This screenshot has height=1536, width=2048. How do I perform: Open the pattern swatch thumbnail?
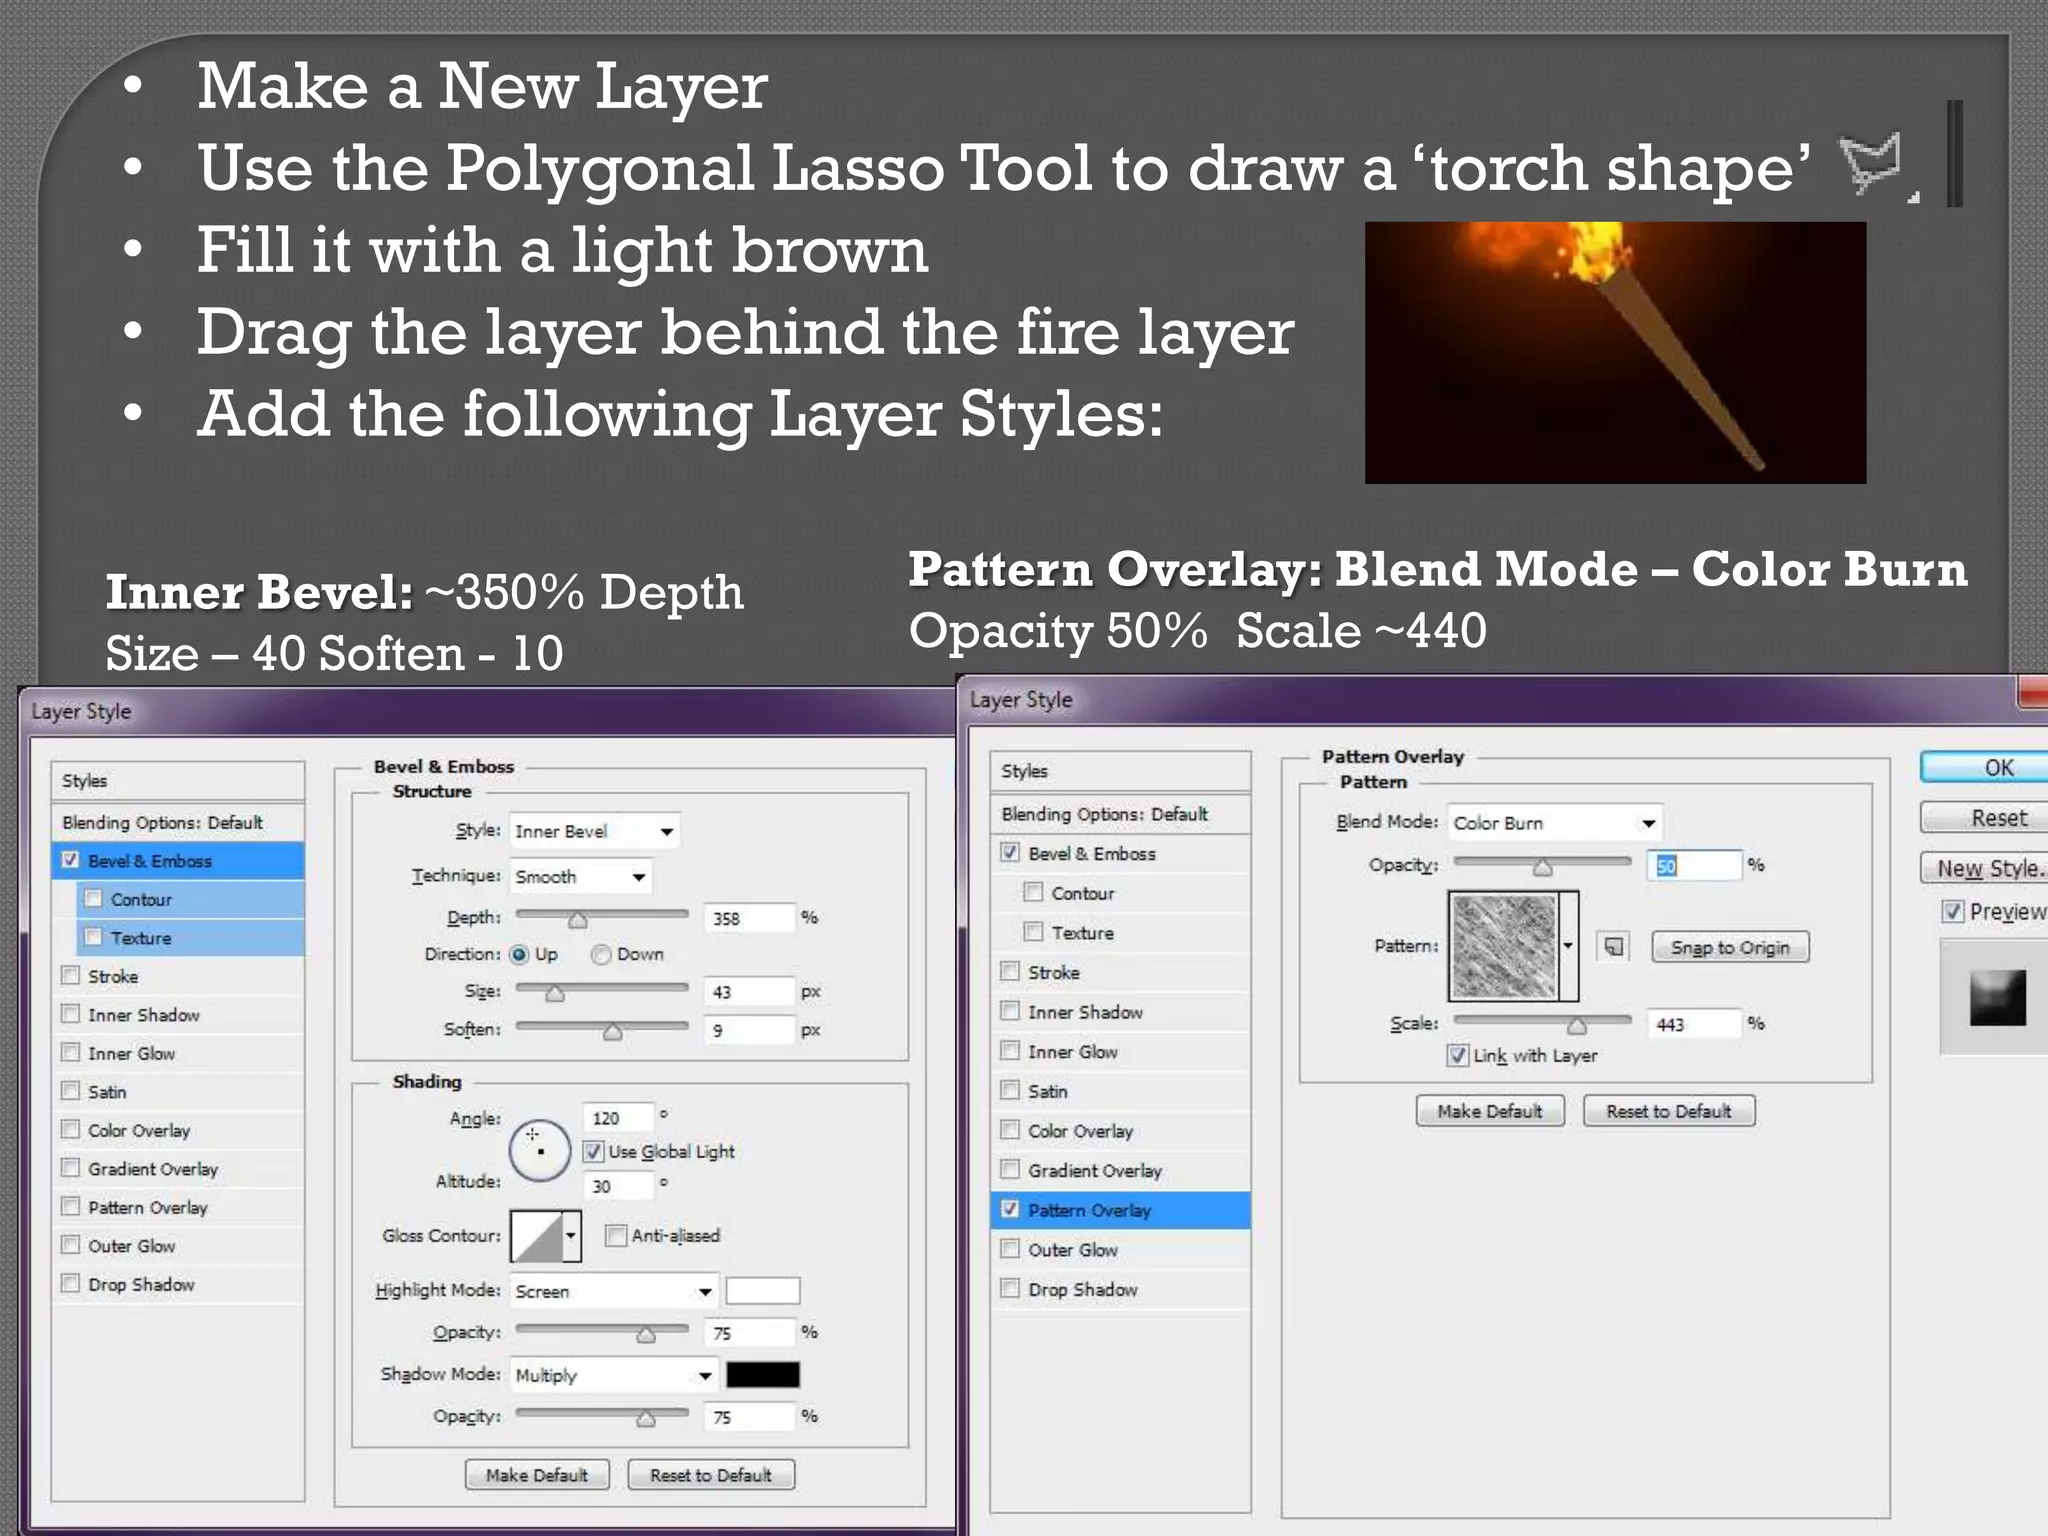point(1503,946)
